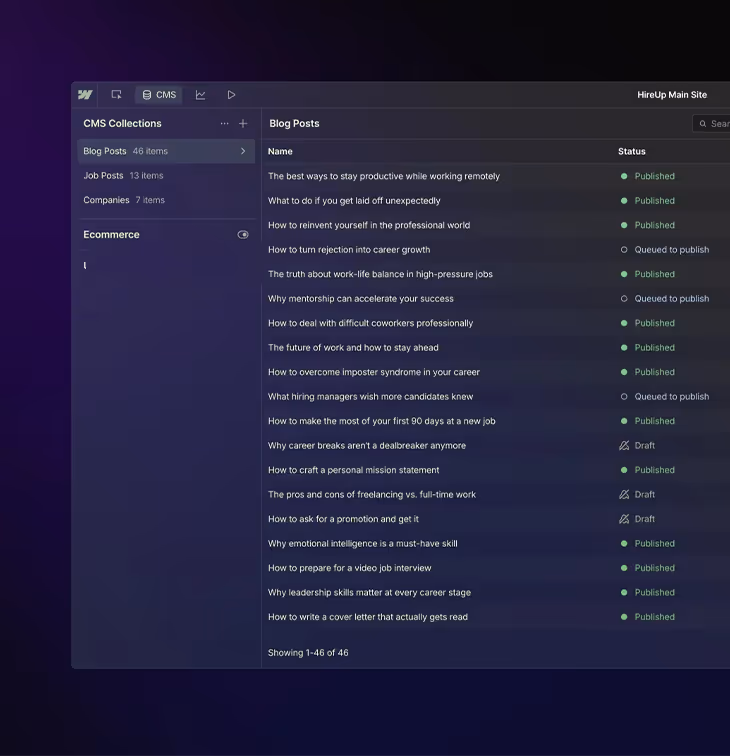Image resolution: width=730 pixels, height=756 pixels.
Task: Open 'How to write a cover letter' post
Action: pos(368,617)
